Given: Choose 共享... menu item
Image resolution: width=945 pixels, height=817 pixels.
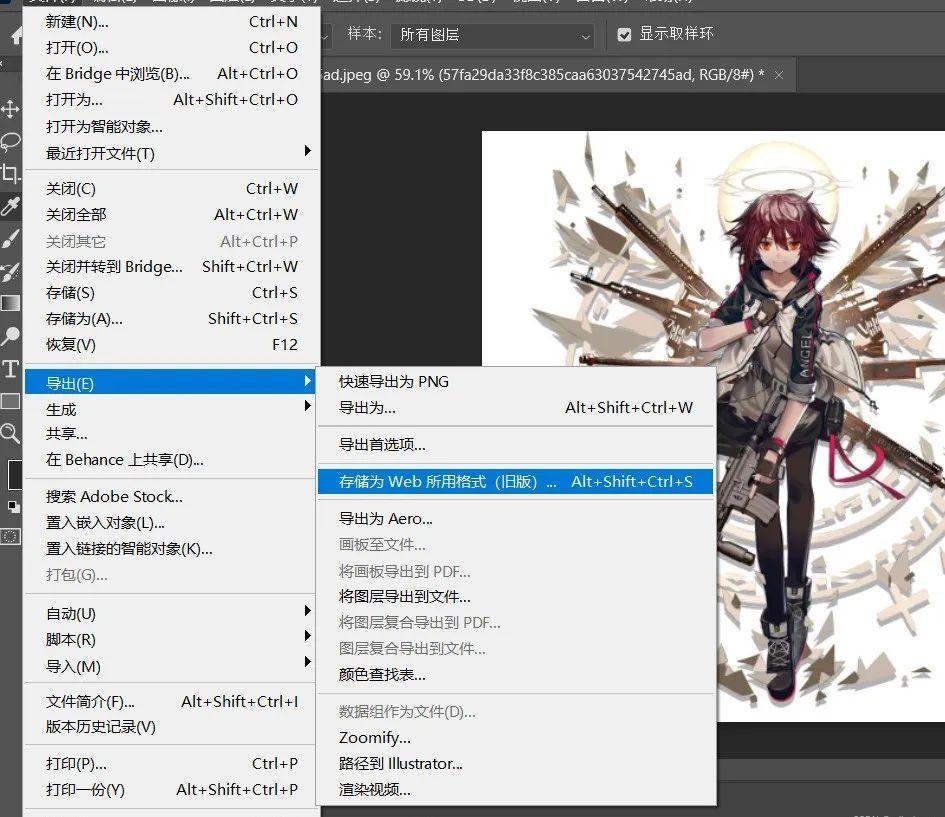Looking at the screenshot, I should point(172,434).
